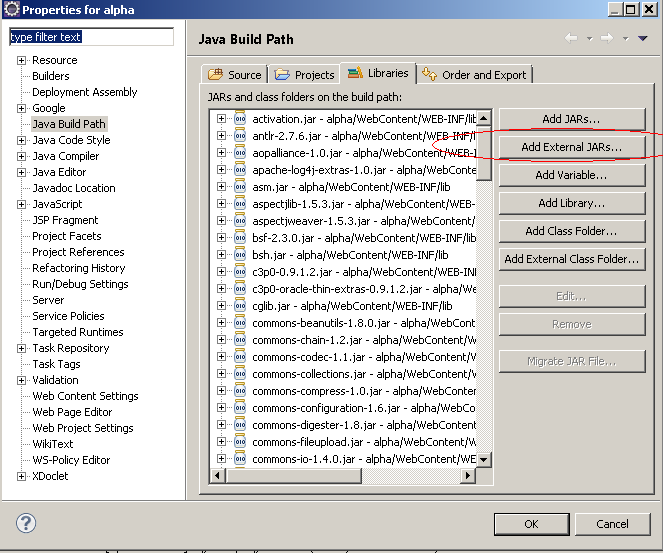Click the Add Library... button
The width and height of the screenshot is (663, 553).
[x=572, y=203]
